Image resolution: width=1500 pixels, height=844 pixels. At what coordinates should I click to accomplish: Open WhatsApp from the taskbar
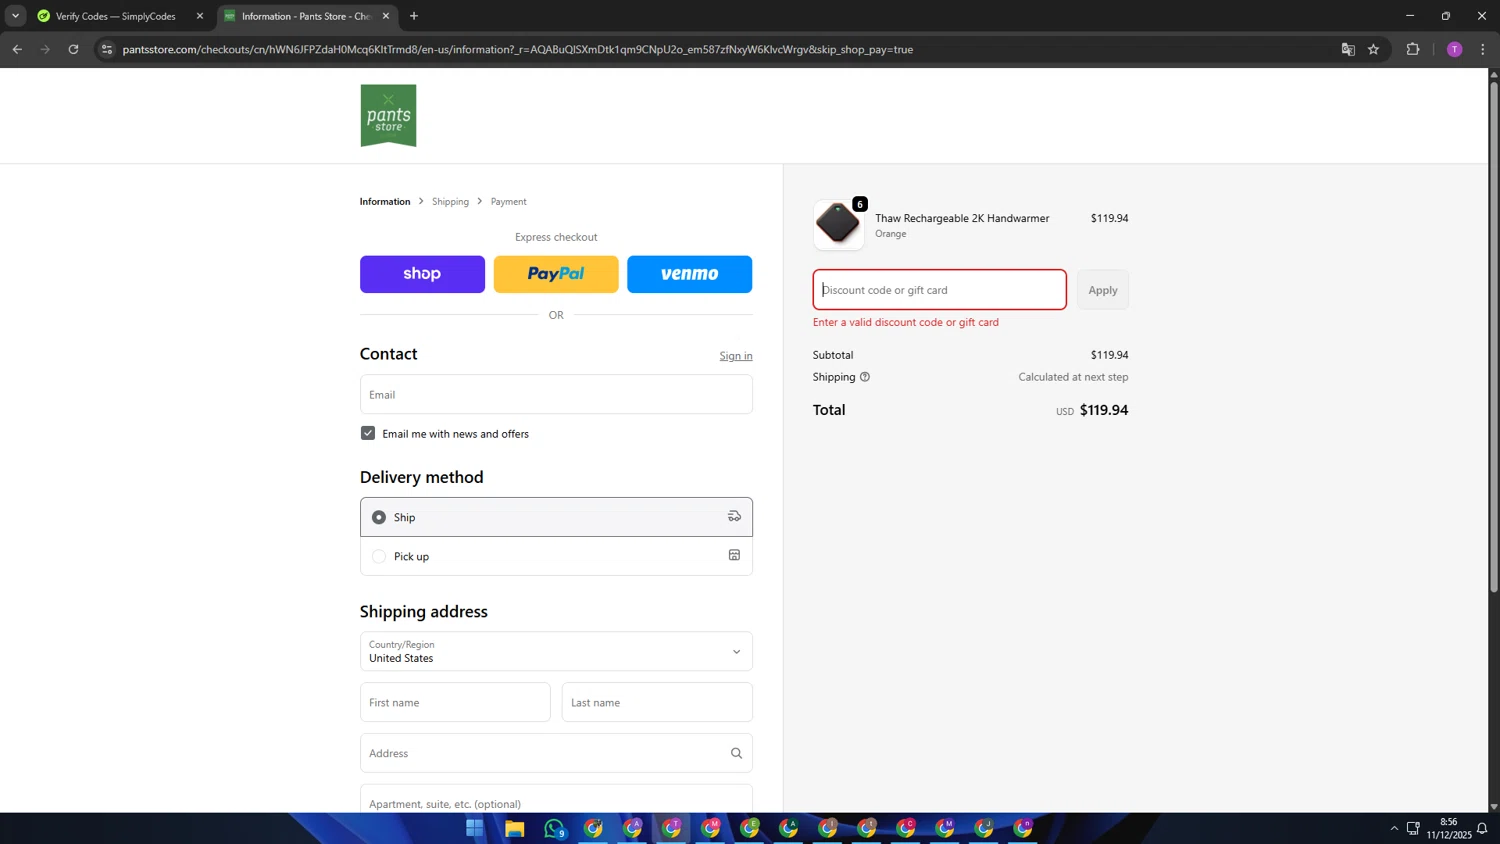555,828
